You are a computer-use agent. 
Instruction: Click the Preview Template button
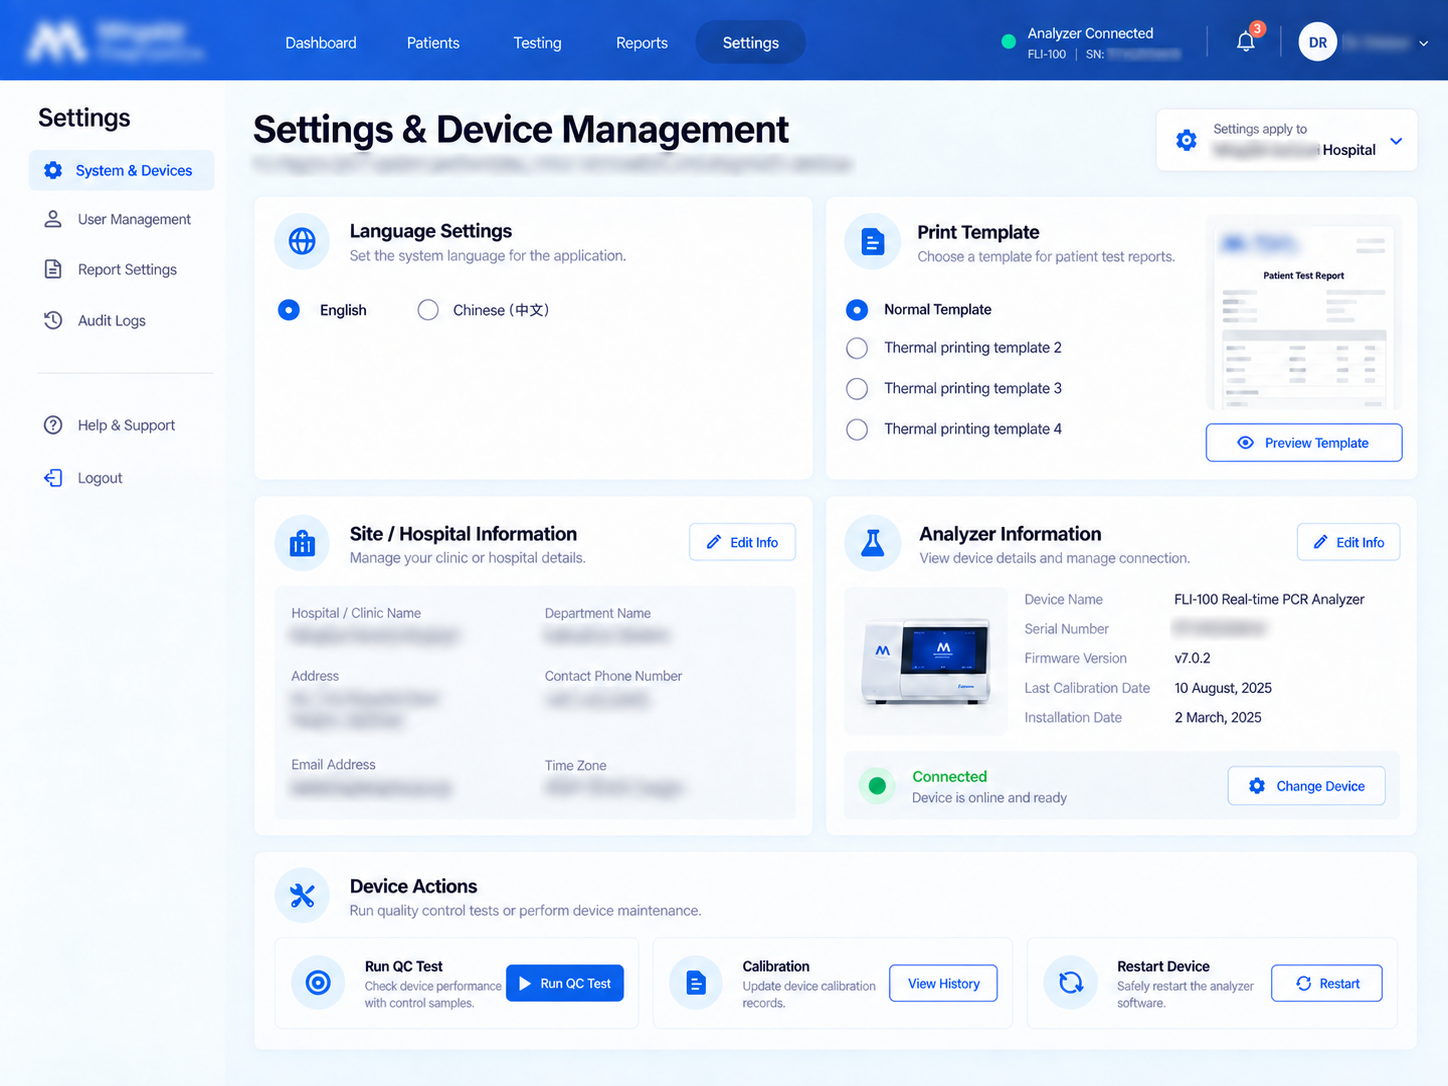[1304, 443]
